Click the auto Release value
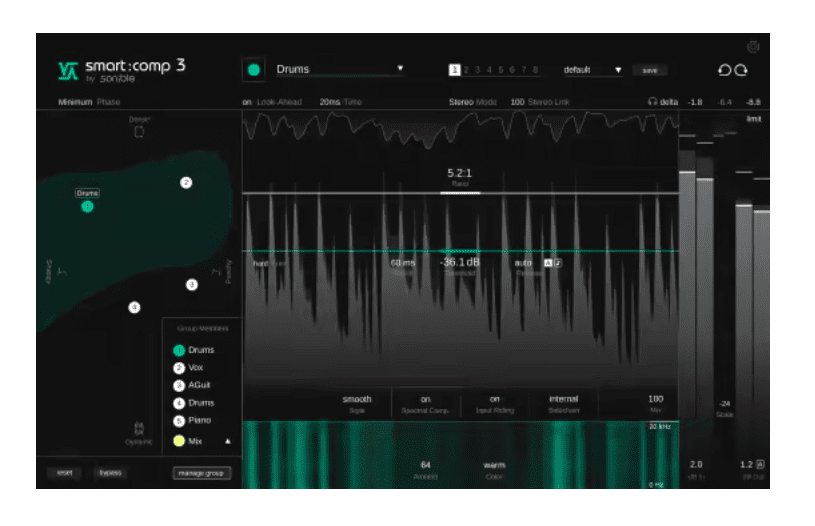The height and width of the screenshot is (526, 815). pos(523,263)
